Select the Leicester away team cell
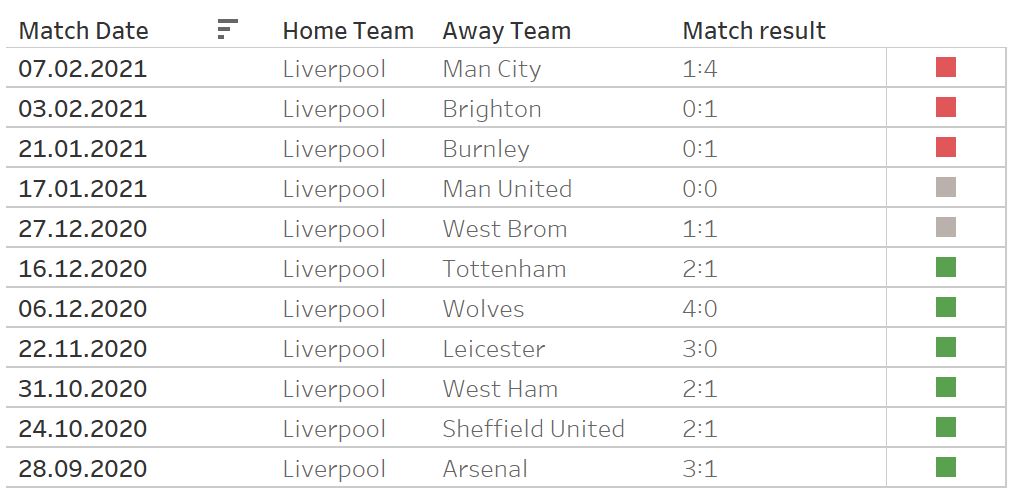The image size is (1022, 501). click(494, 349)
